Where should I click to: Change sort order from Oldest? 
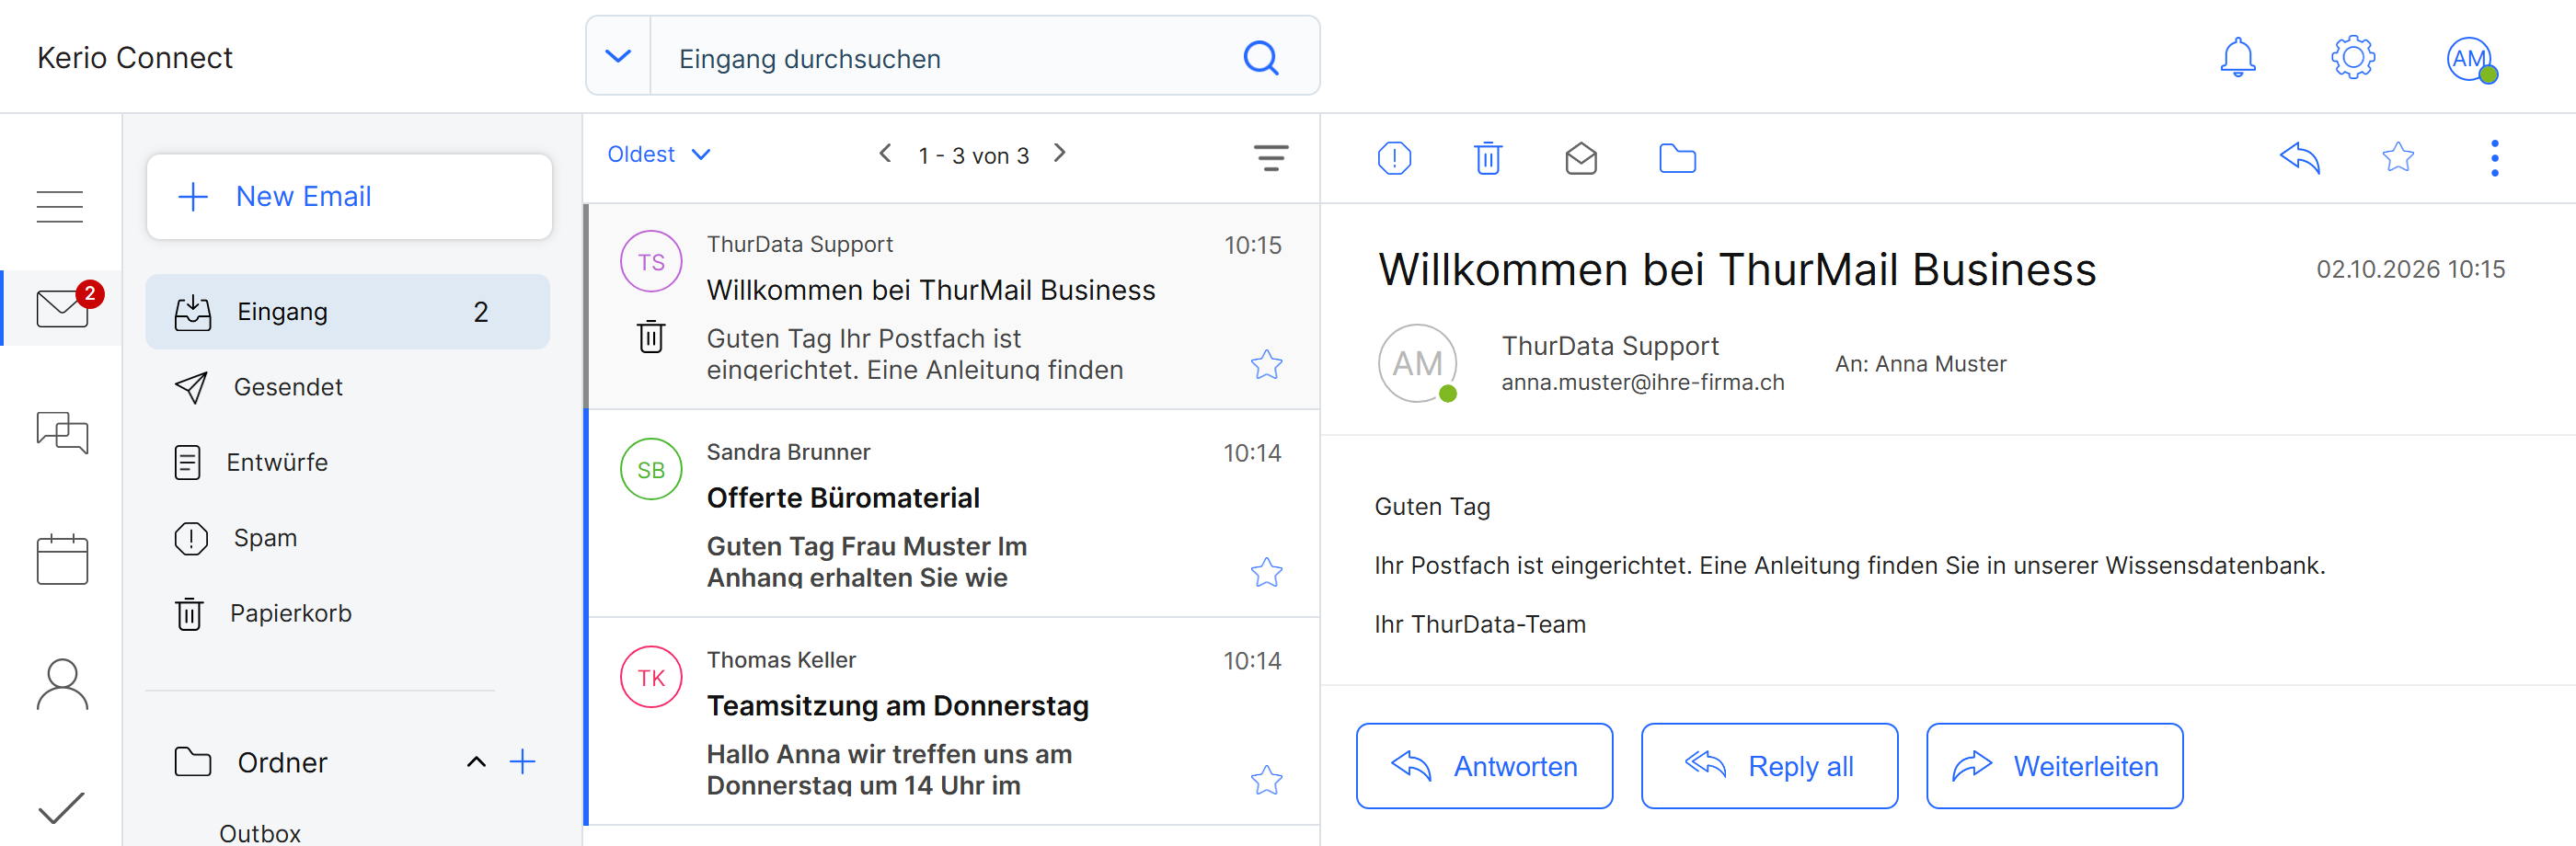click(659, 154)
